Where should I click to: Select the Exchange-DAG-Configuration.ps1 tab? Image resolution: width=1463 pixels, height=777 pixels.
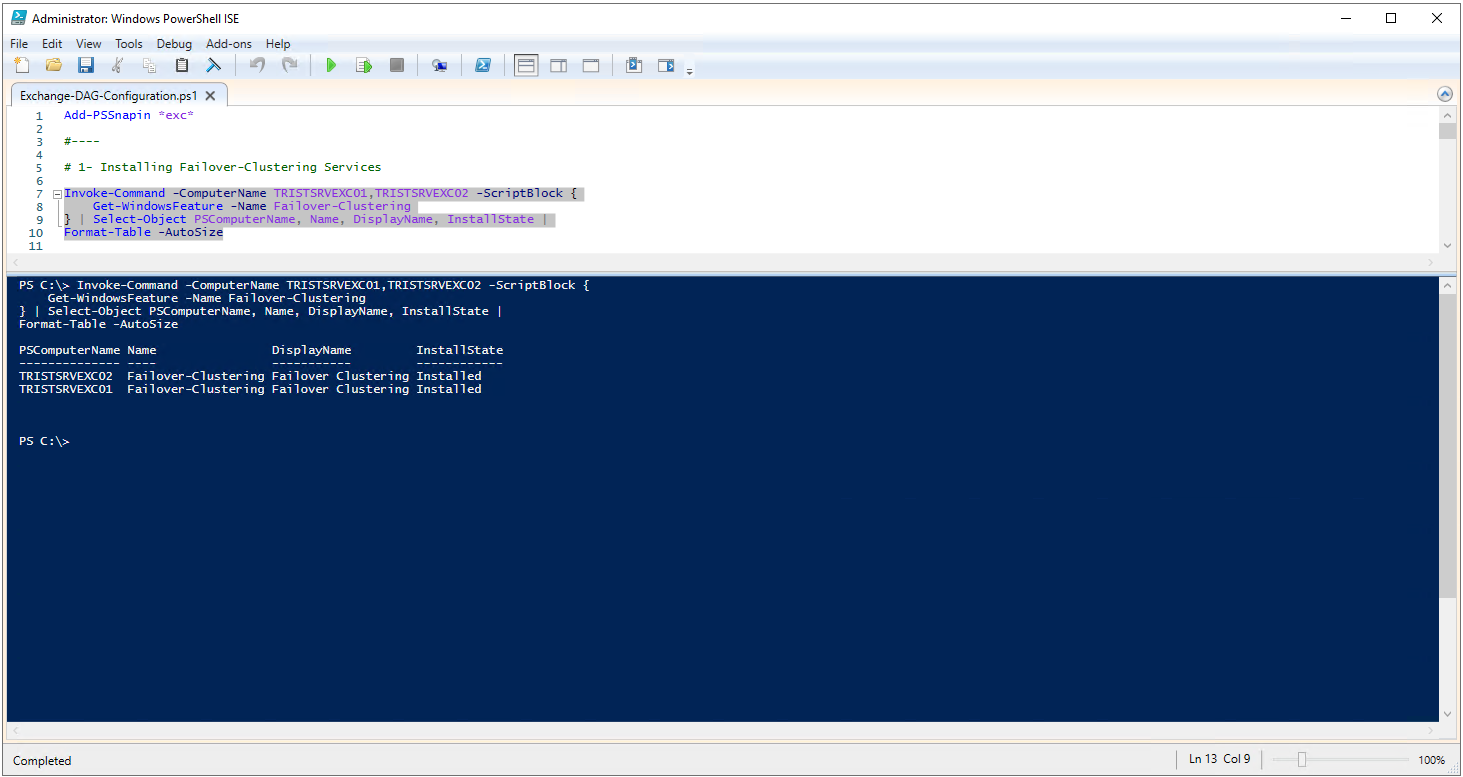(108, 96)
